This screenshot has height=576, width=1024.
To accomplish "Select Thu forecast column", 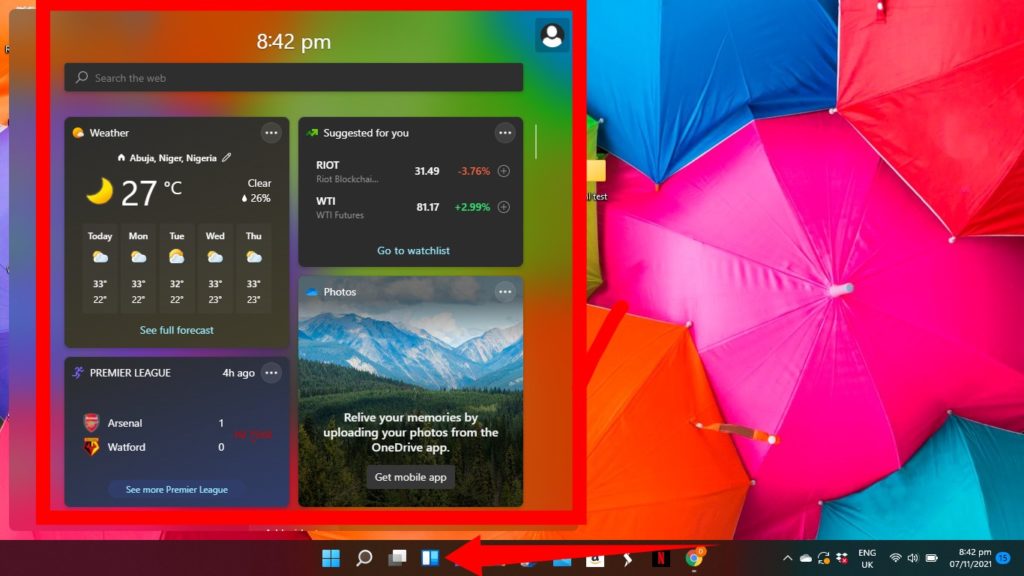I will coord(253,268).
